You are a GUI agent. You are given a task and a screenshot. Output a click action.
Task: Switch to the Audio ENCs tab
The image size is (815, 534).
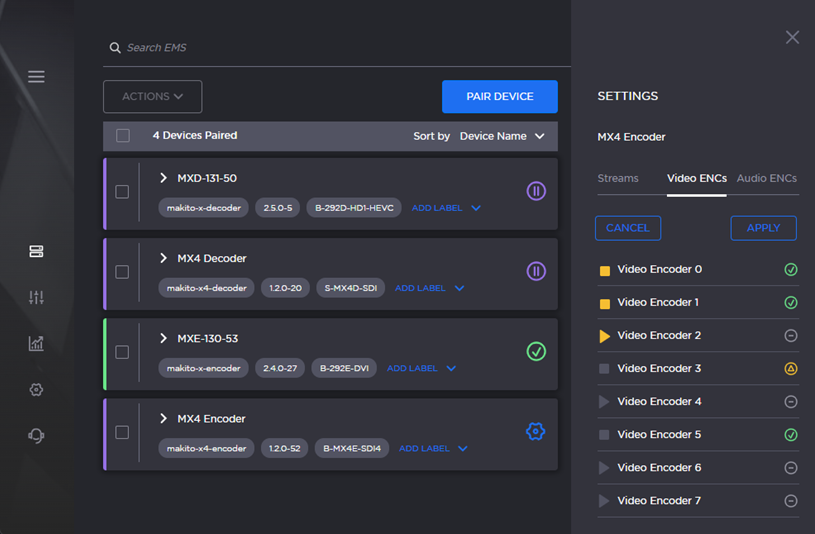tap(766, 178)
